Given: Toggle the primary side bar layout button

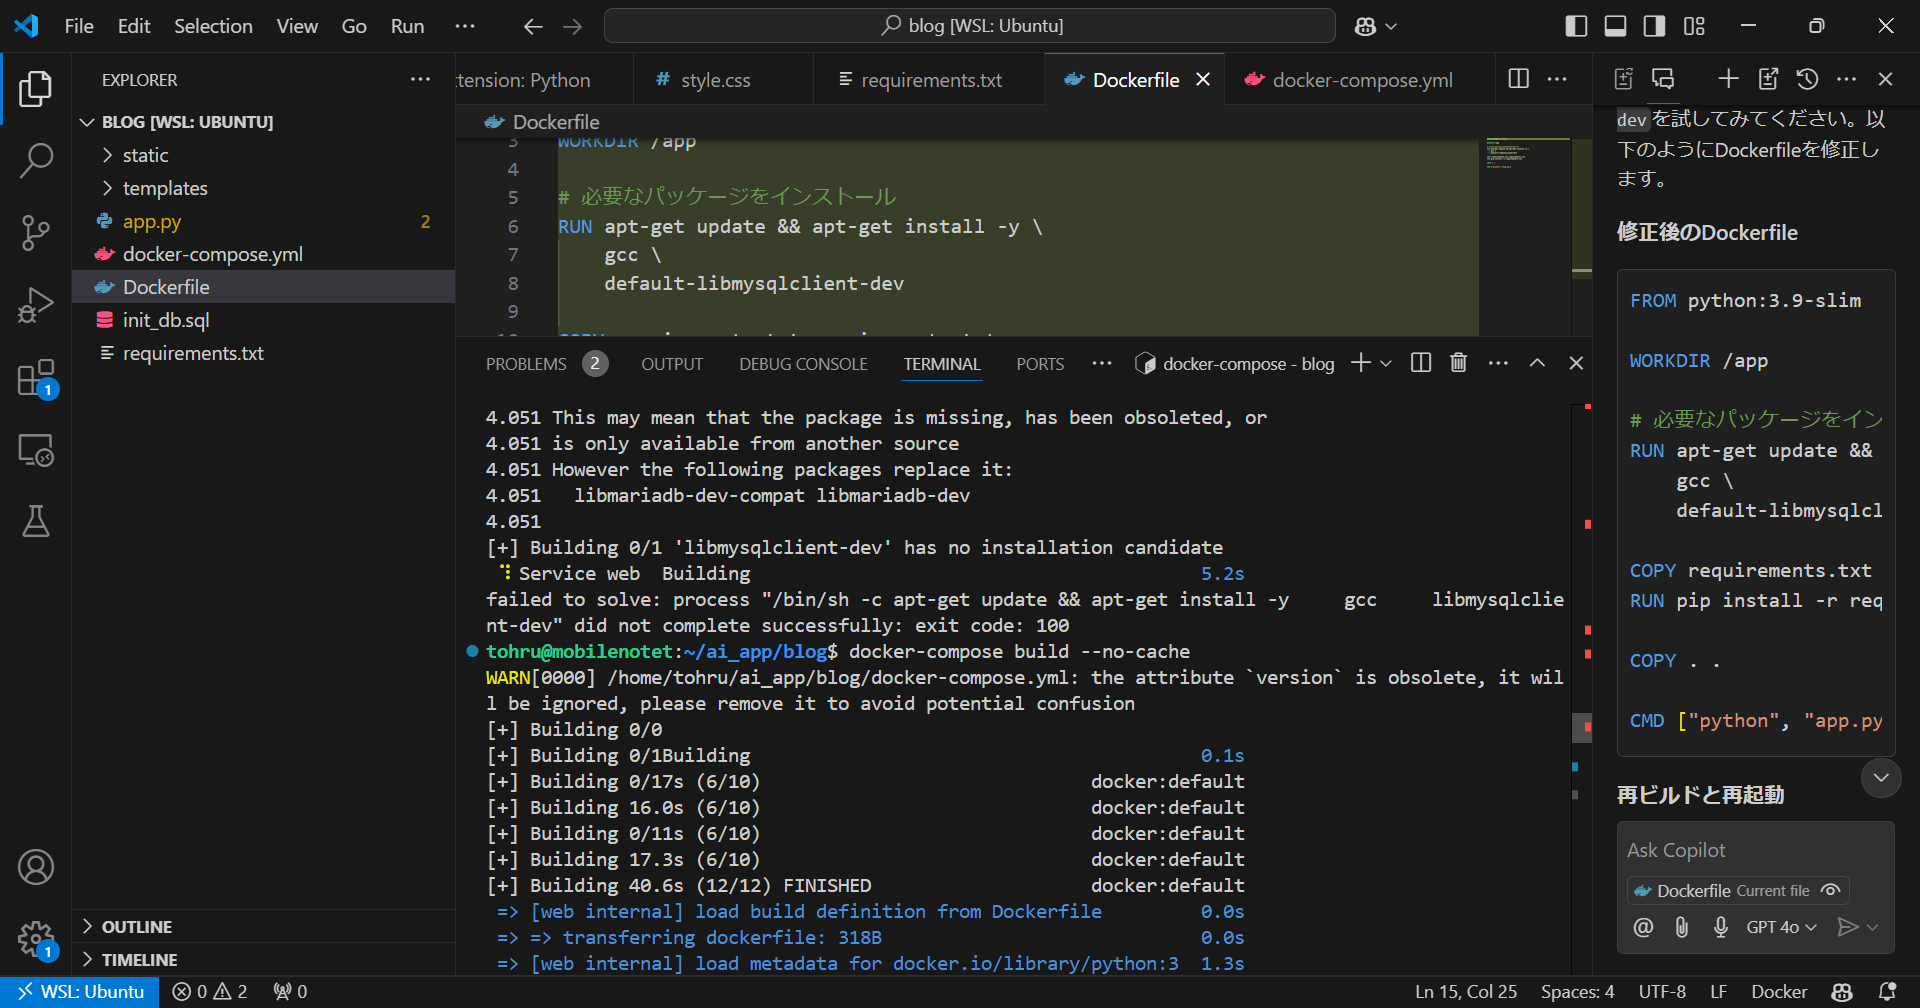Looking at the screenshot, I should pos(1576,26).
